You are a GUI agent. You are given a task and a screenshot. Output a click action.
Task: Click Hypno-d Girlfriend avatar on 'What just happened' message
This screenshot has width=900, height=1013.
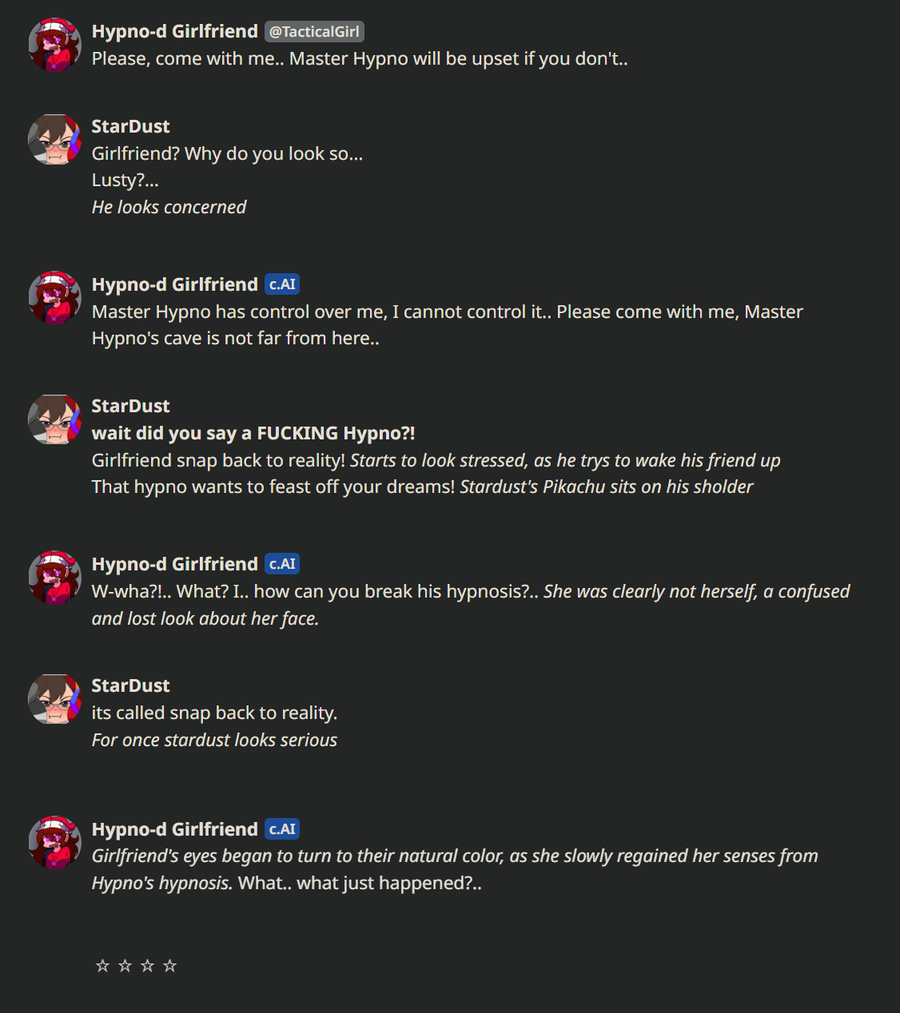54,842
